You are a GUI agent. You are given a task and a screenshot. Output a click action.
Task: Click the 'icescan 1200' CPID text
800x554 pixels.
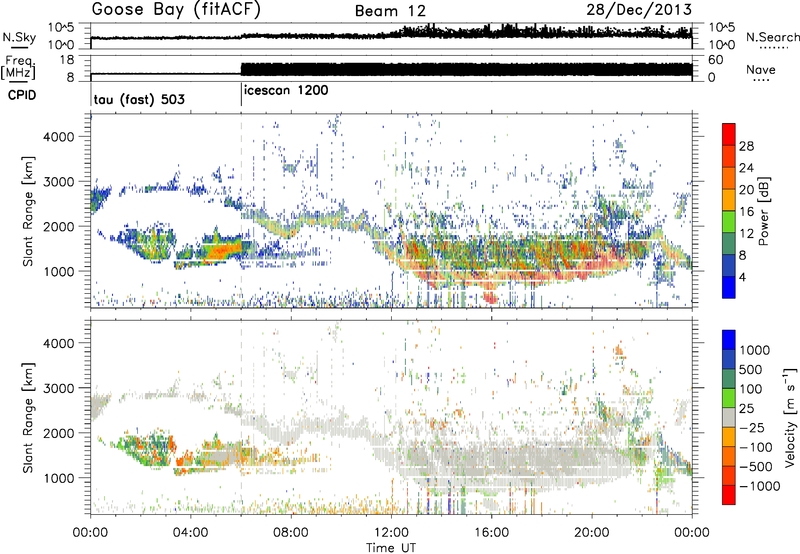tap(286, 90)
